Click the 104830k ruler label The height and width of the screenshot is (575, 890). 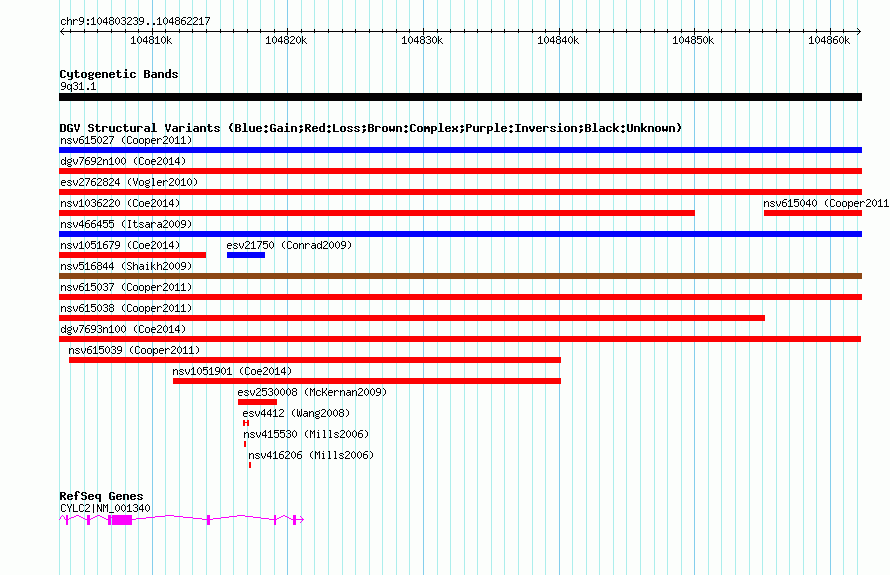pyautogui.click(x=422, y=40)
